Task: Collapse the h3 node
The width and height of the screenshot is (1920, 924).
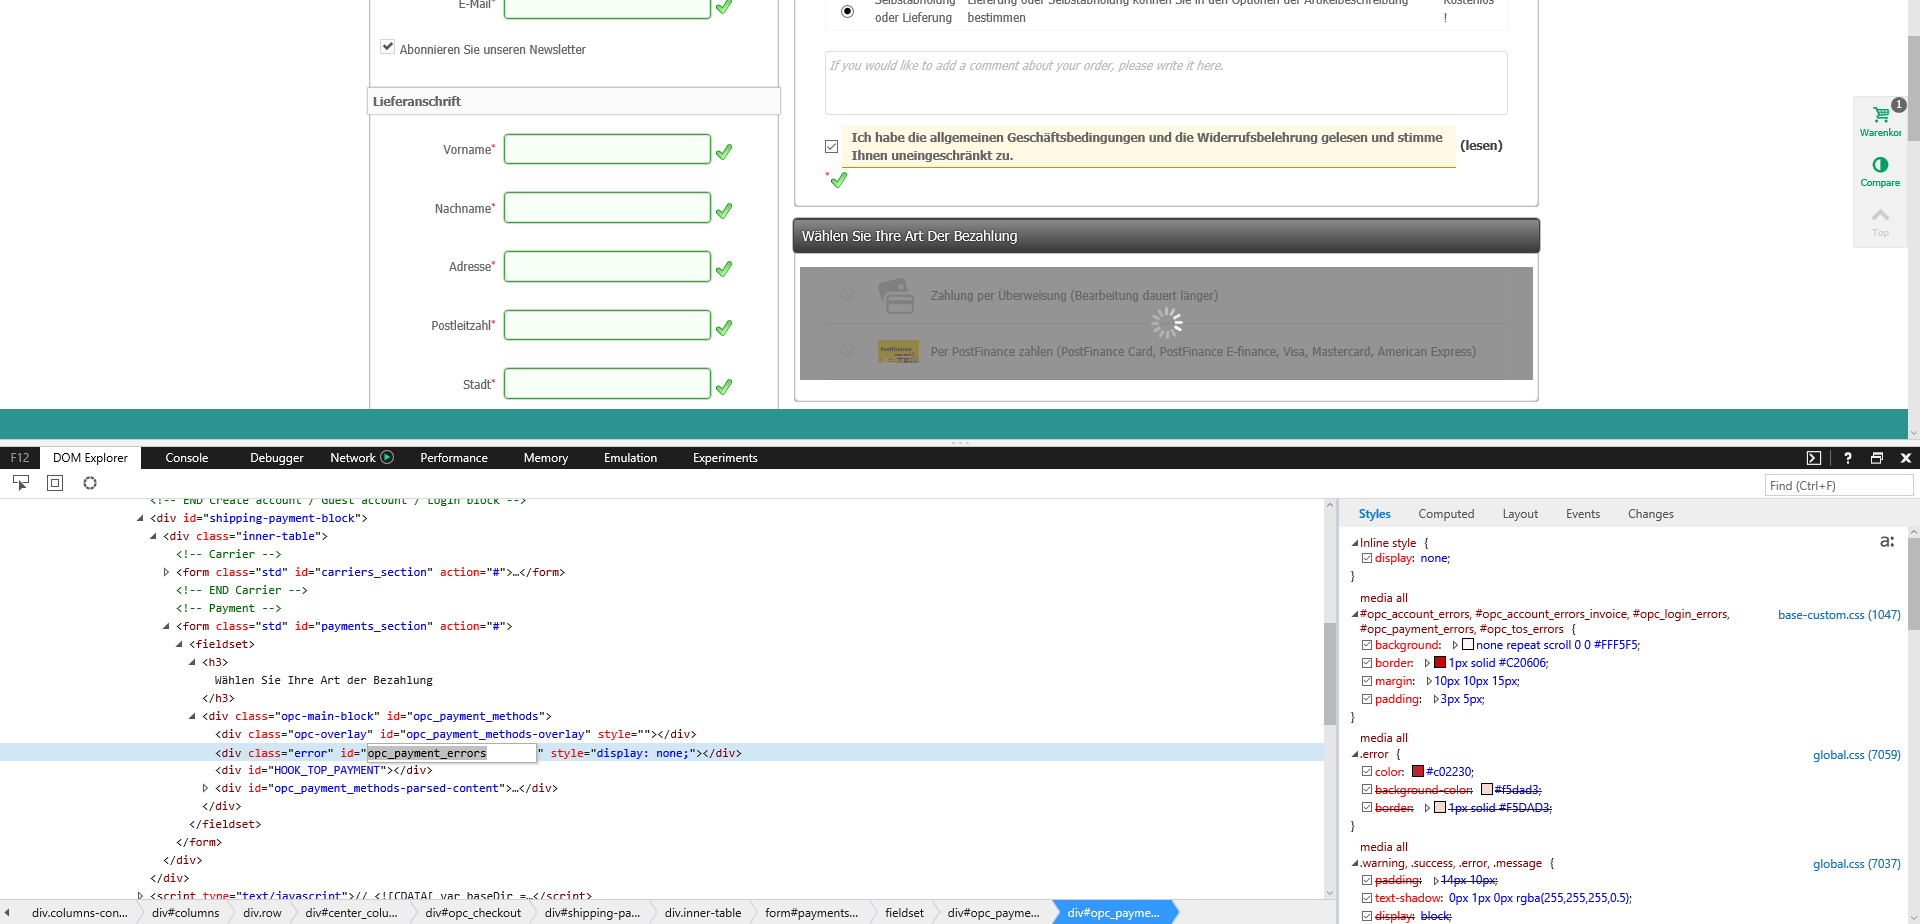Action: 192,662
